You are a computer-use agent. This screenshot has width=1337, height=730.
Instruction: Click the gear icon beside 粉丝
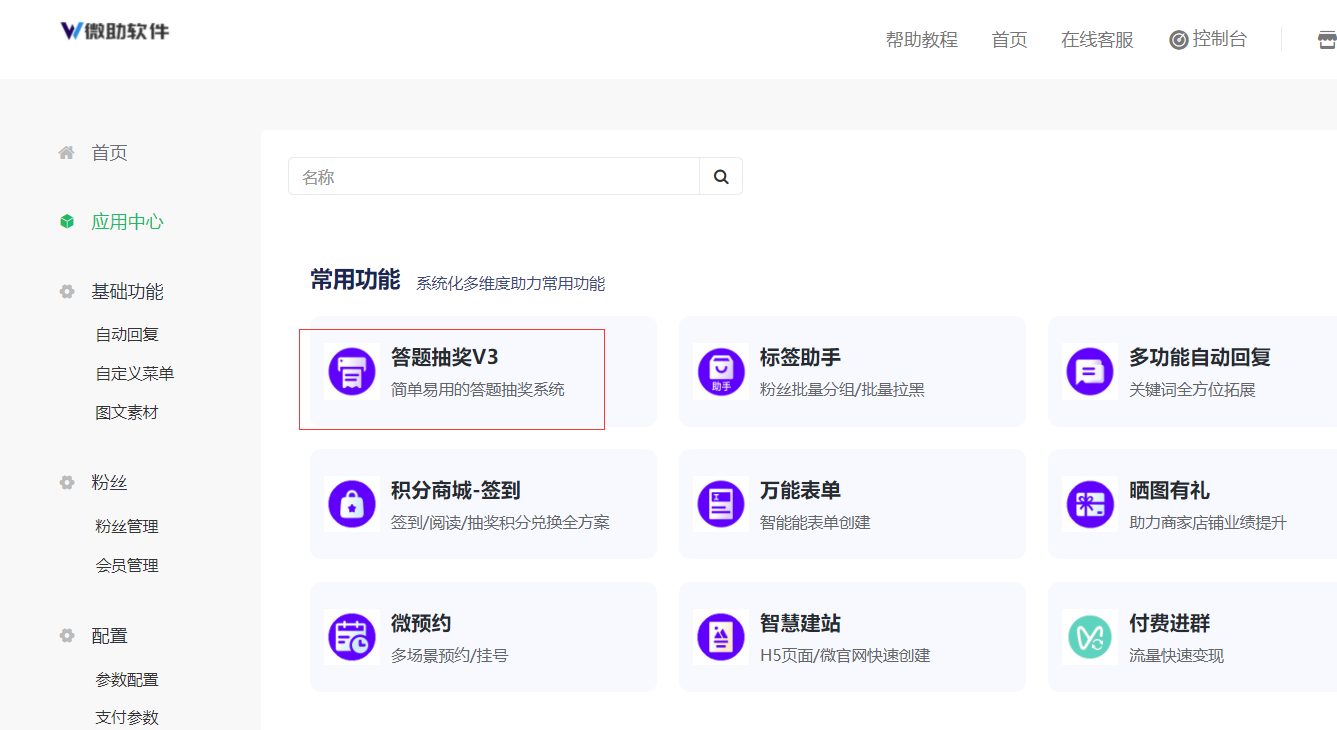67,482
